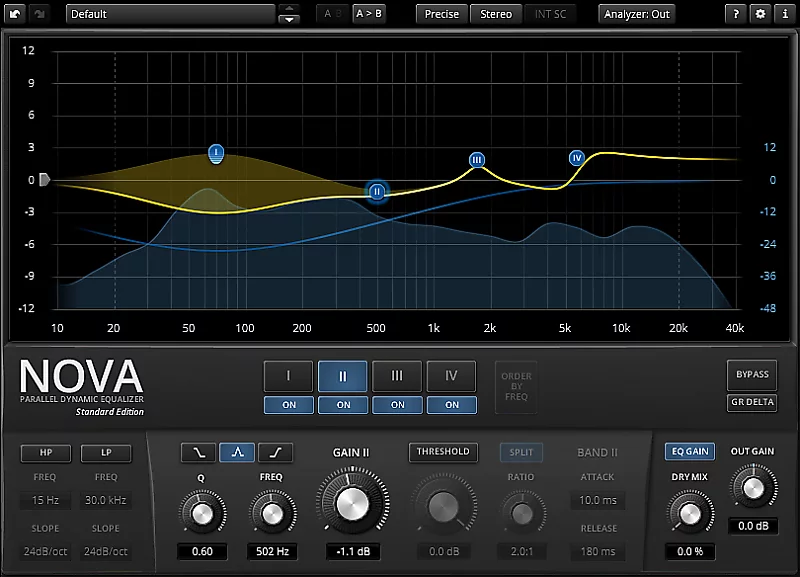Select band III tab
The image size is (800, 577).
pos(397,376)
